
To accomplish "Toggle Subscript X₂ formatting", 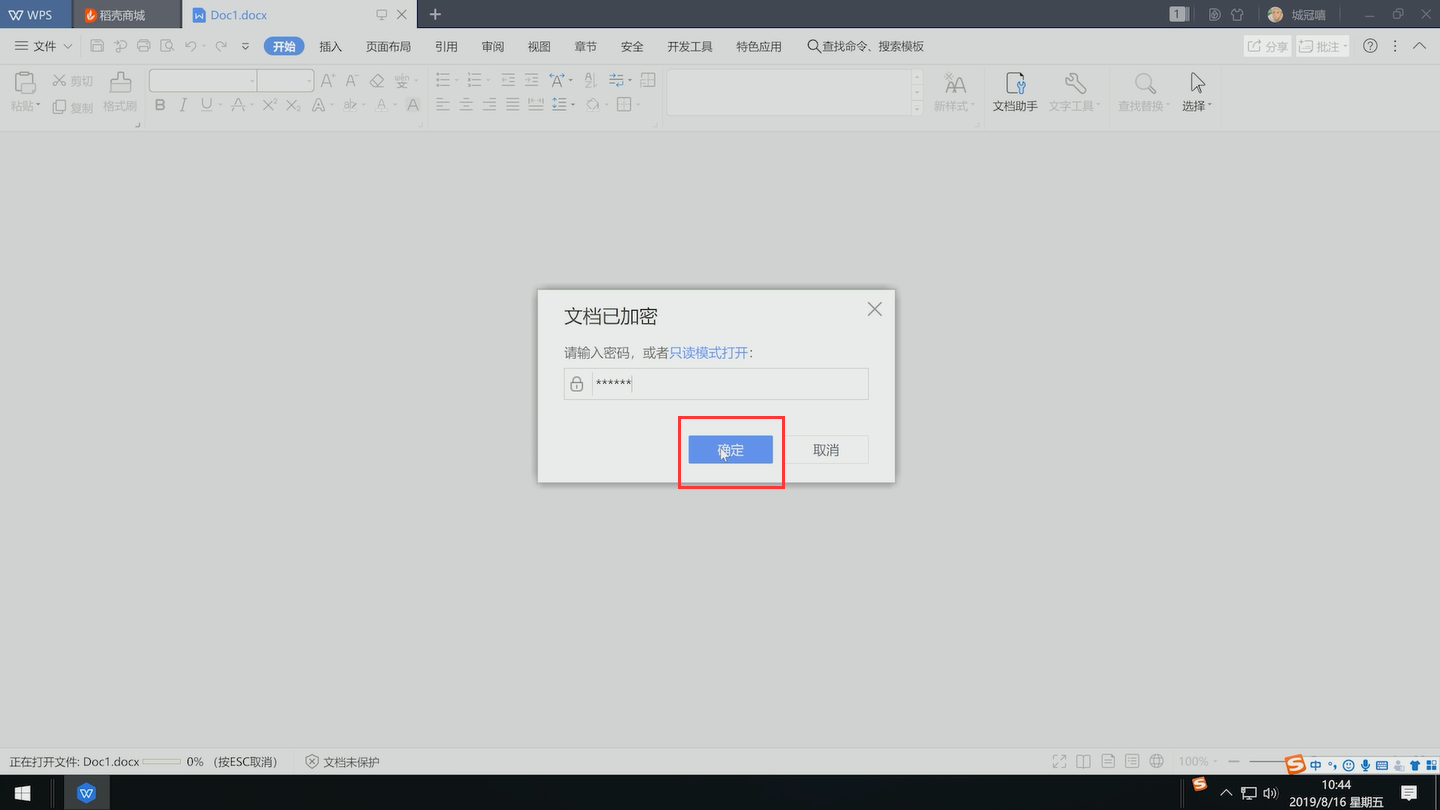I will (x=293, y=105).
